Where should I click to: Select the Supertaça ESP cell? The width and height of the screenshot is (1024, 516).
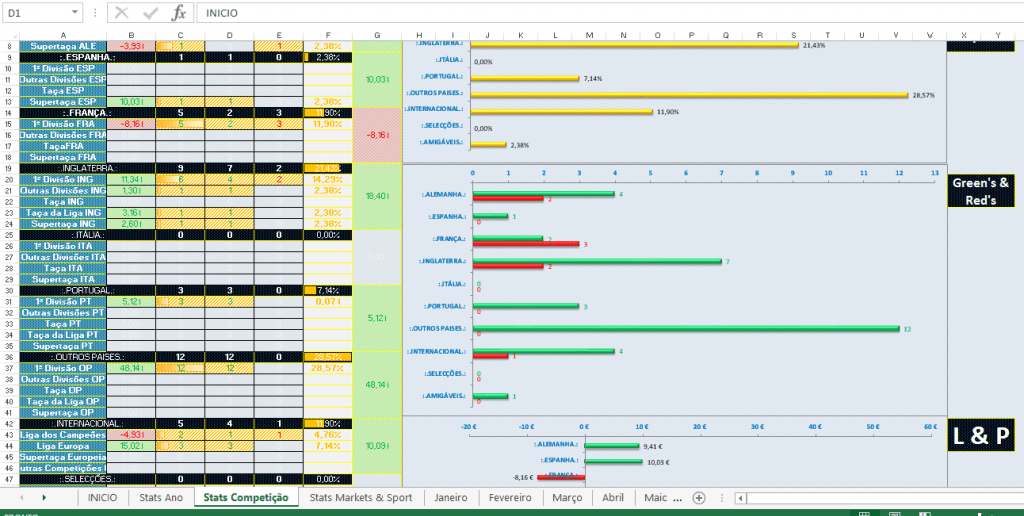63,102
